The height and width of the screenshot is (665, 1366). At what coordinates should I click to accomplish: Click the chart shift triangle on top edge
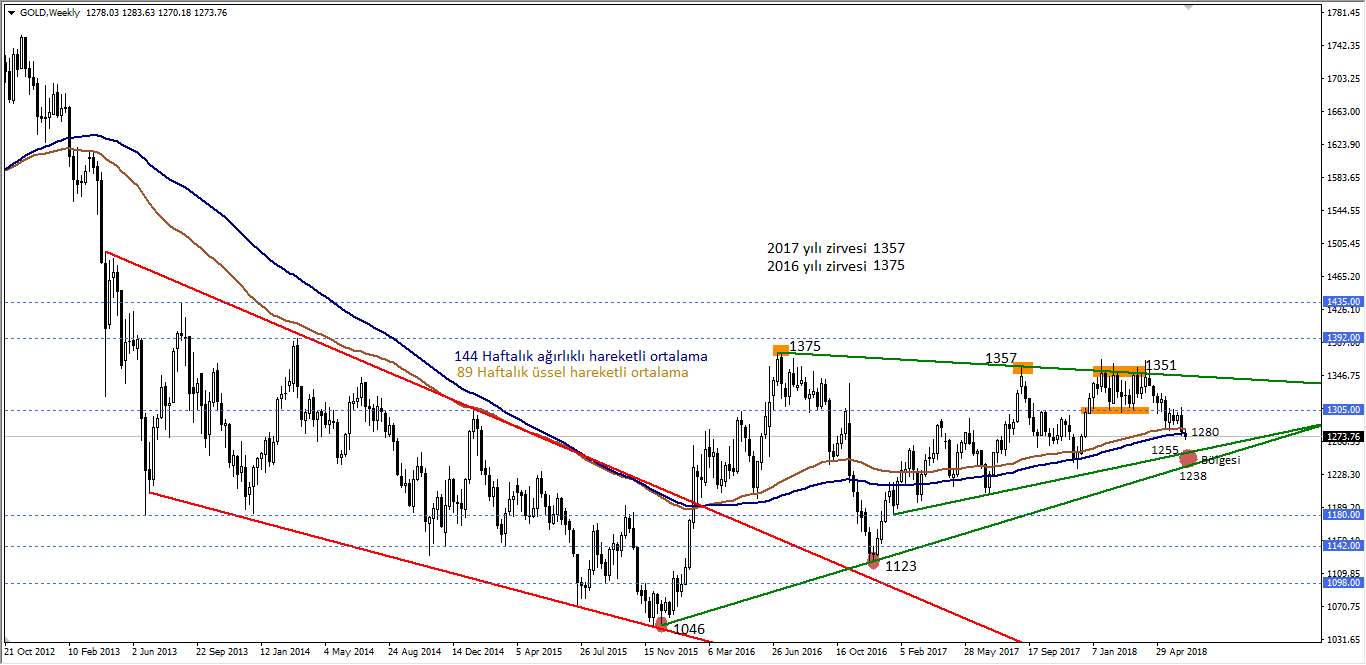click(1188, 8)
